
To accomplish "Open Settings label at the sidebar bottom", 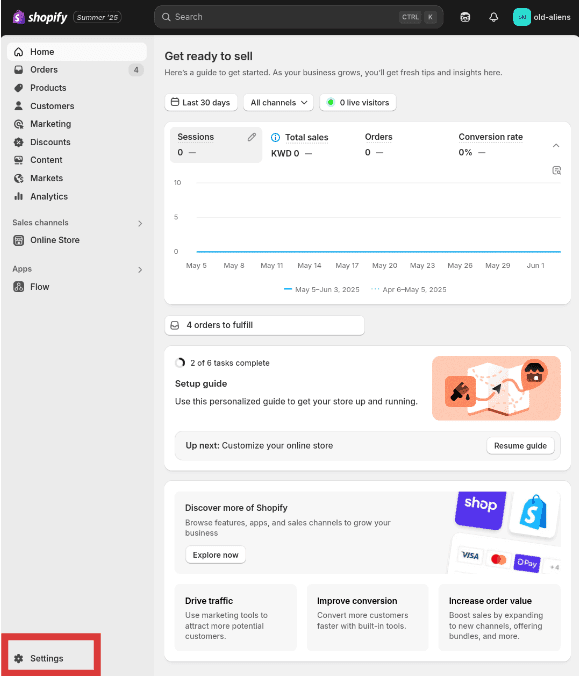I will pyautogui.click(x=47, y=658).
